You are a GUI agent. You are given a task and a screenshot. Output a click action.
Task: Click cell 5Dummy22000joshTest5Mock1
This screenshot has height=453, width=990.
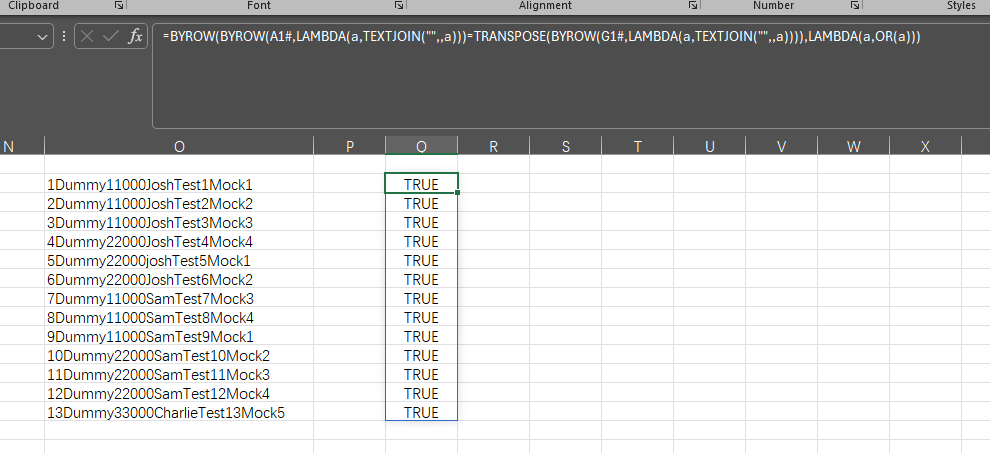pos(179,260)
